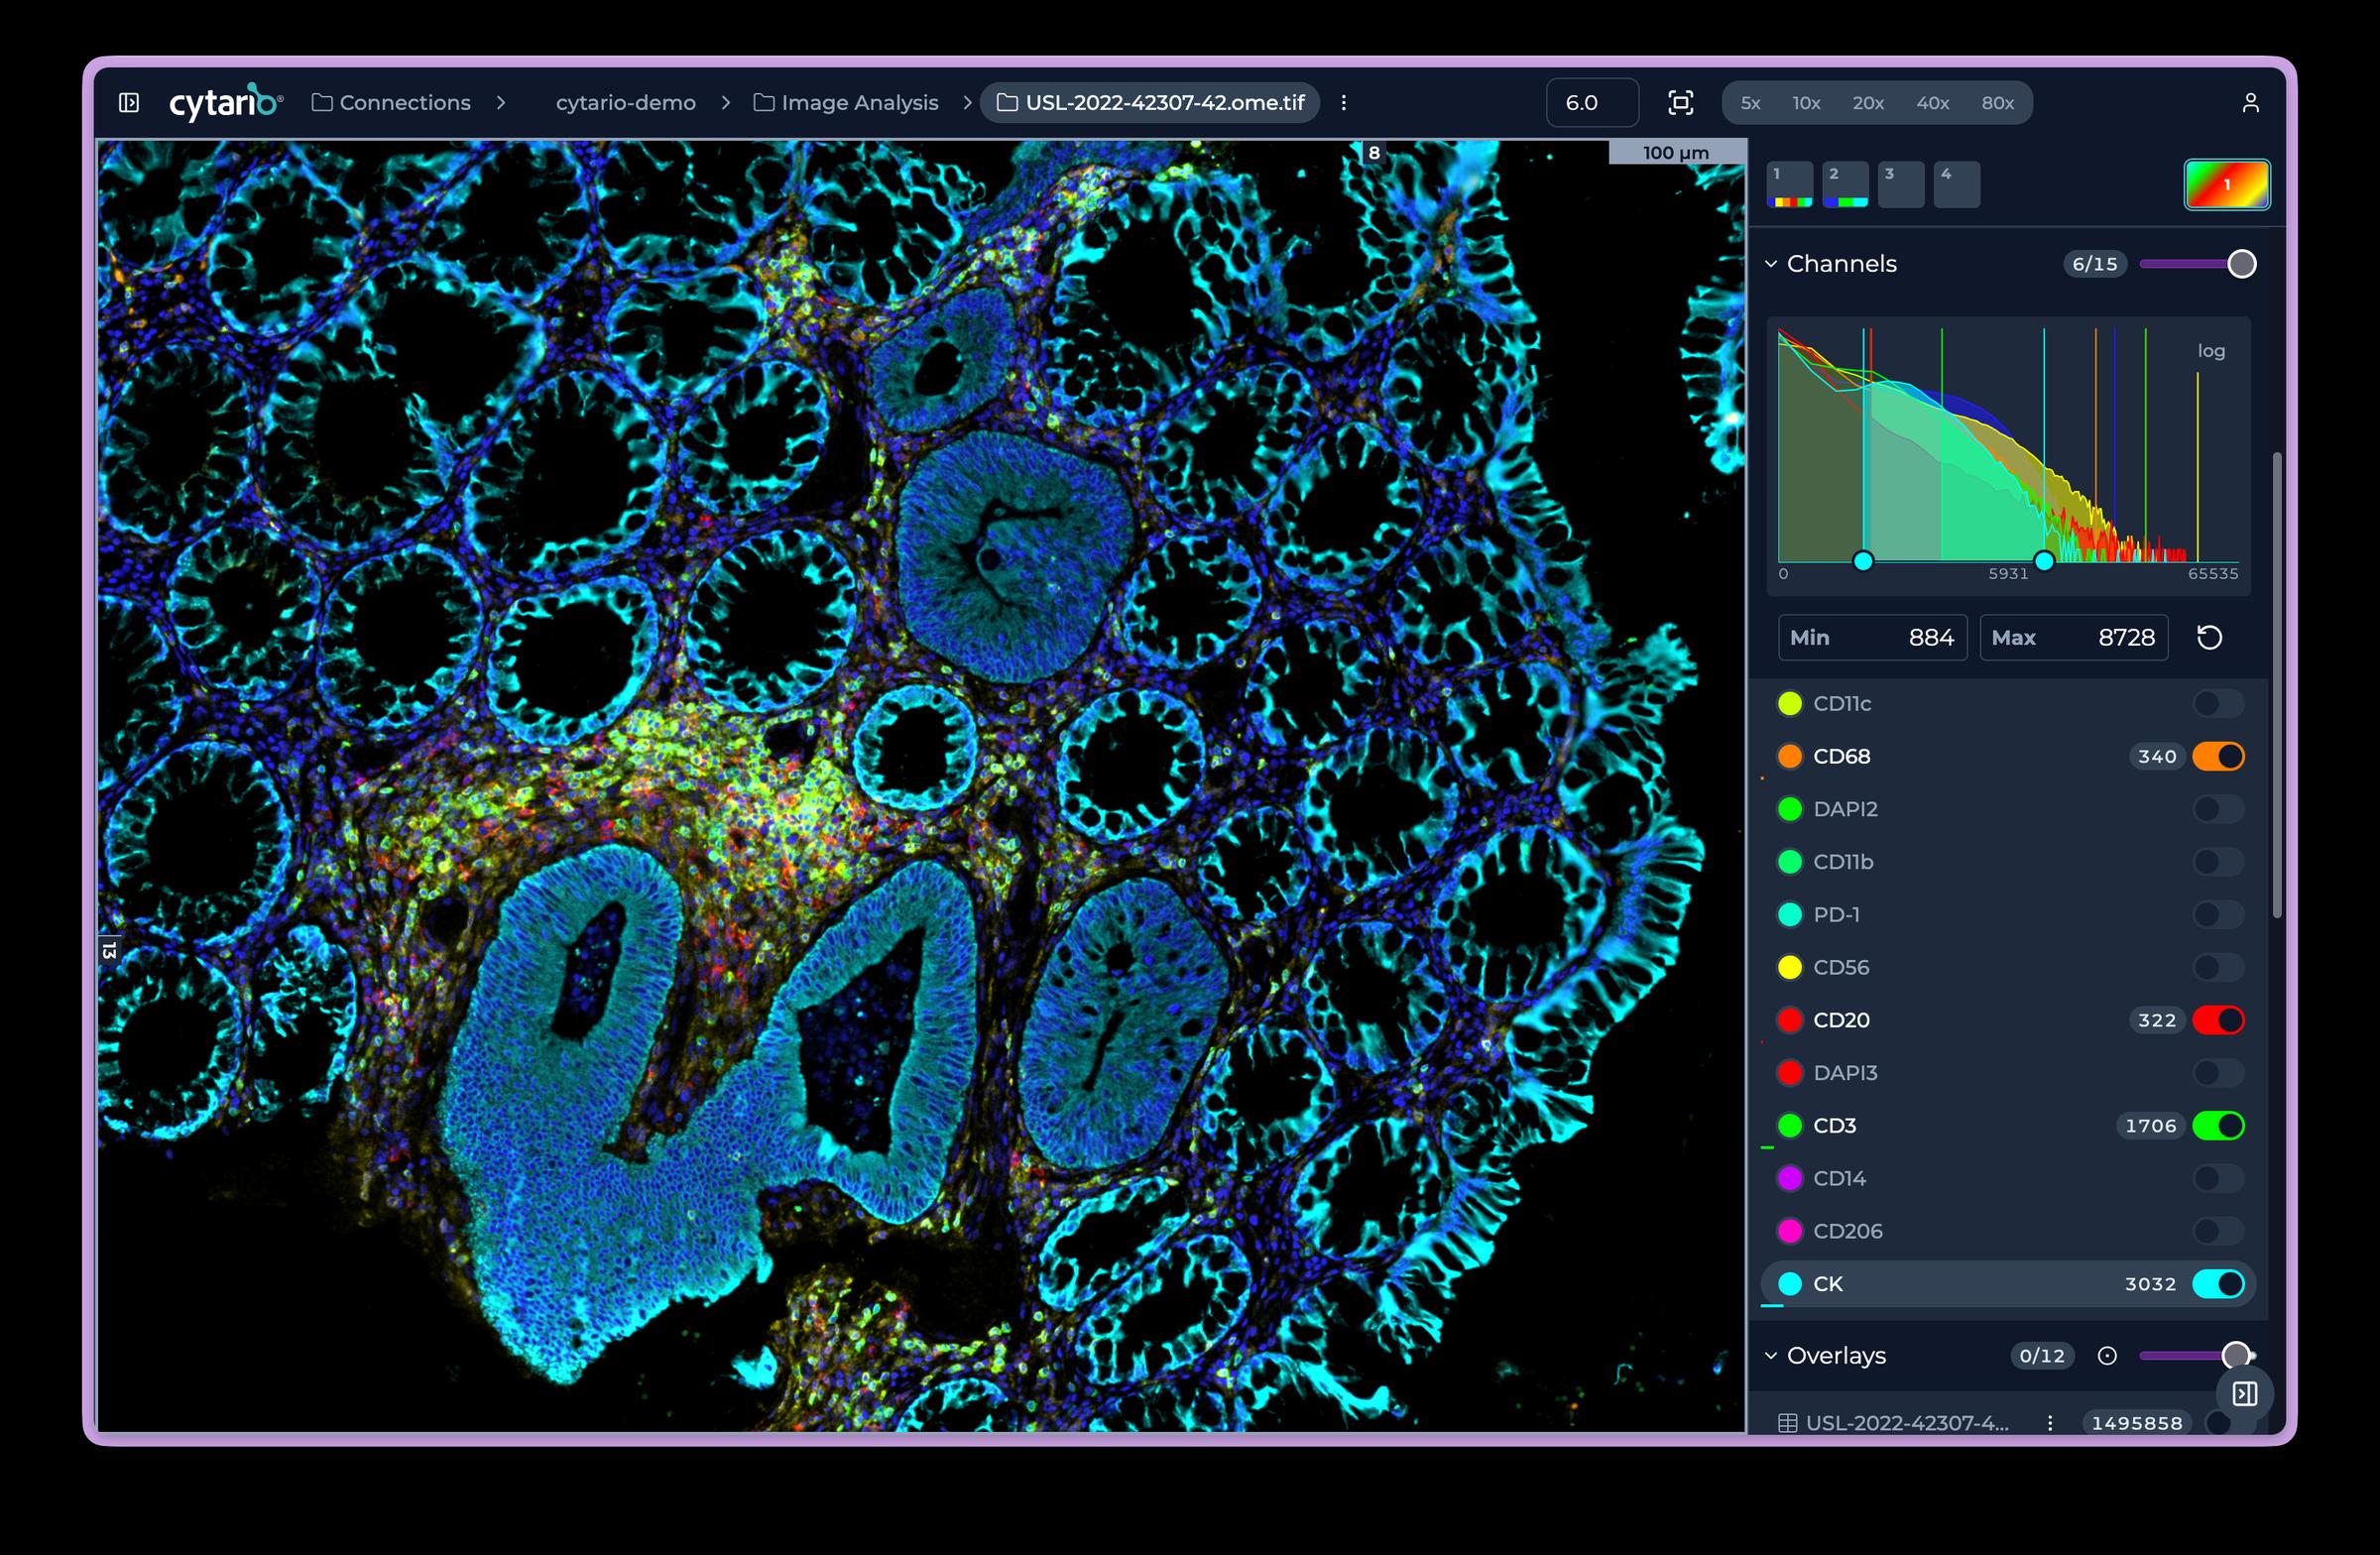
Task: Click the CD206 magenta color dot
Action: click(x=1790, y=1231)
